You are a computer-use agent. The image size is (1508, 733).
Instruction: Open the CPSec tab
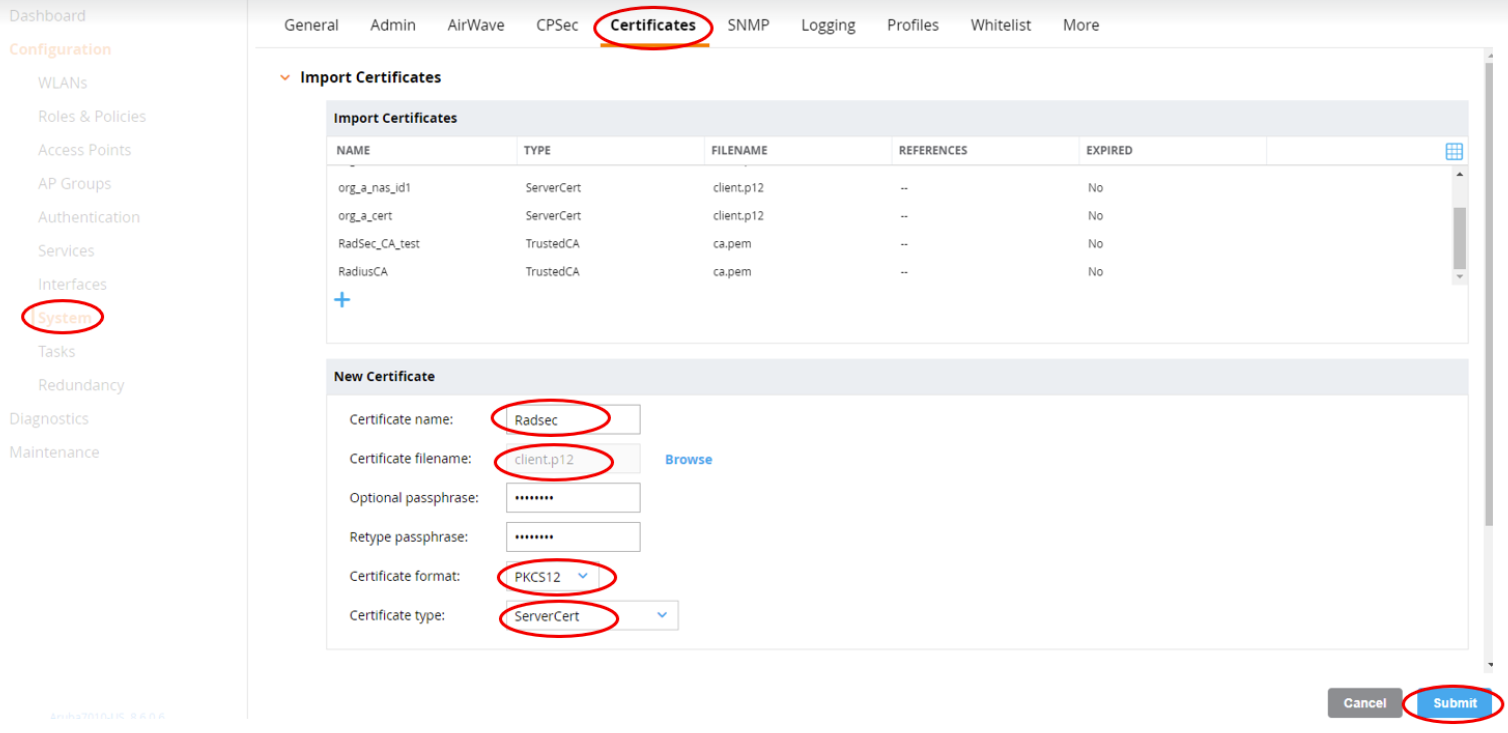(x=557, y=25)
